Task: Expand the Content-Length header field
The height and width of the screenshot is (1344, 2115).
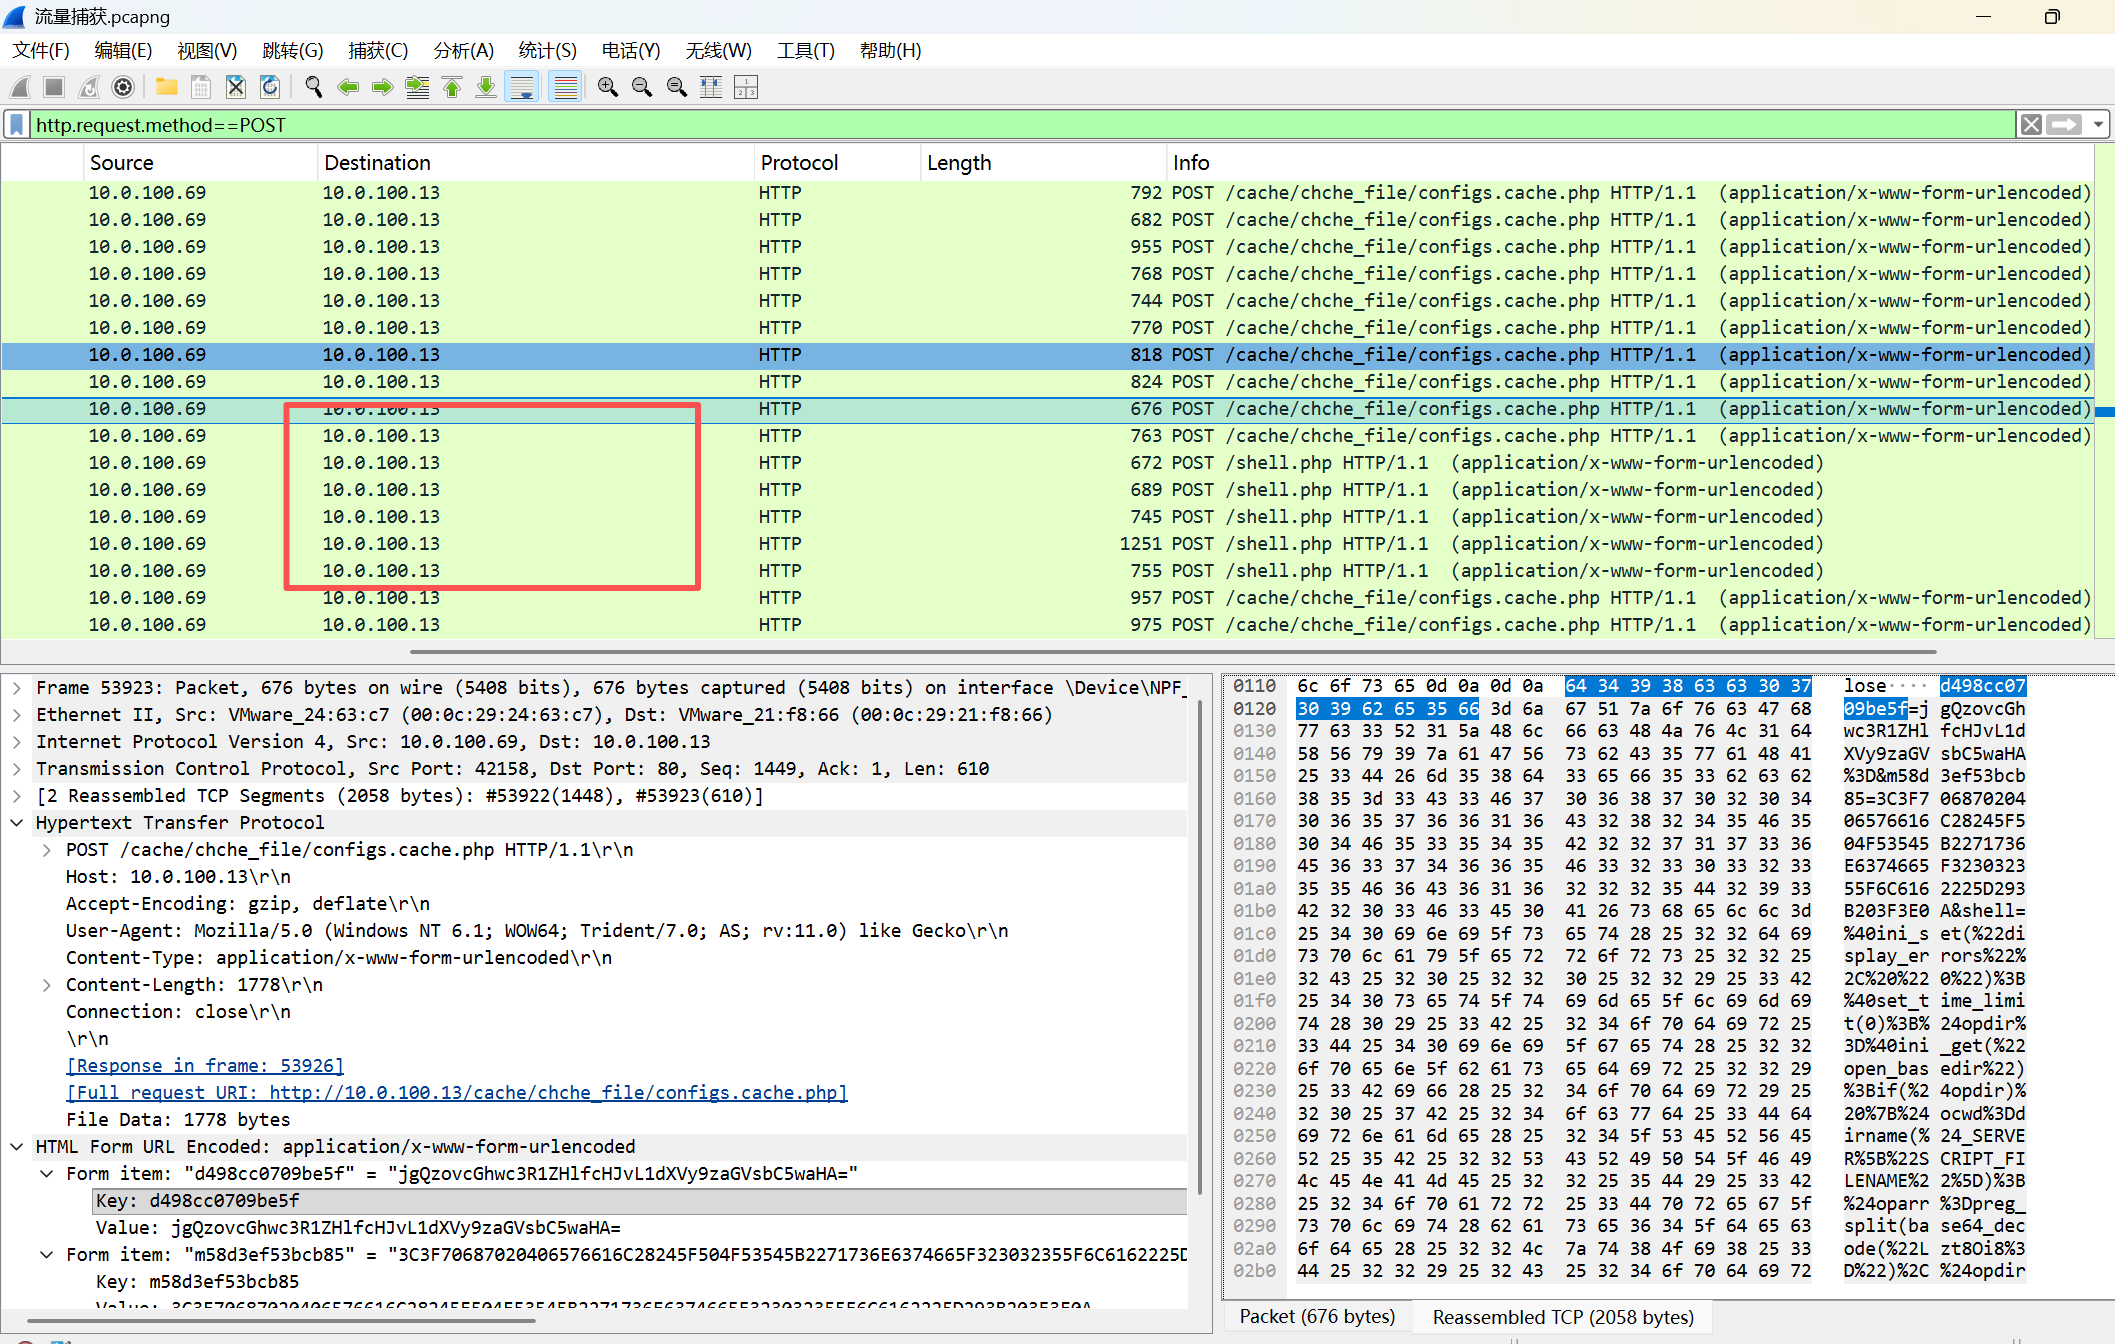Action: pos(46,985)
